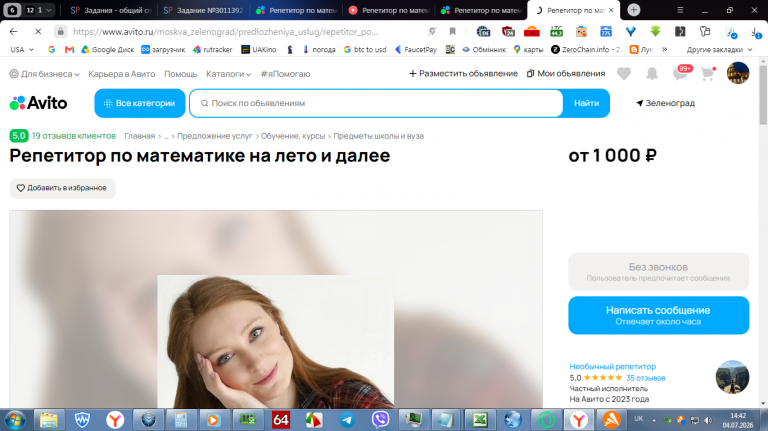
Task: Open 19 отзывов клиентов link
Action: [73, 136]
